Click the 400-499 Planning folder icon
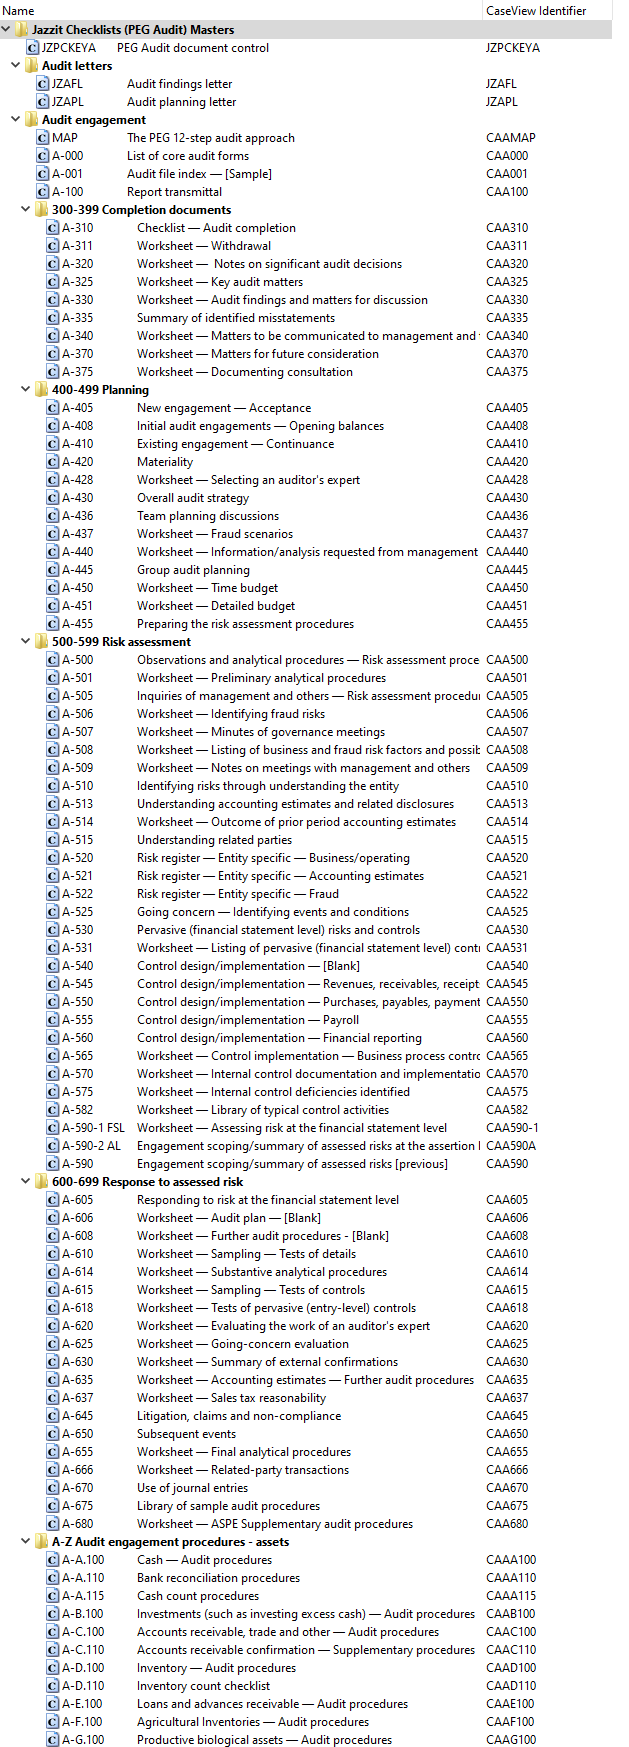629x1747 pixels. [x=42, y=390]
